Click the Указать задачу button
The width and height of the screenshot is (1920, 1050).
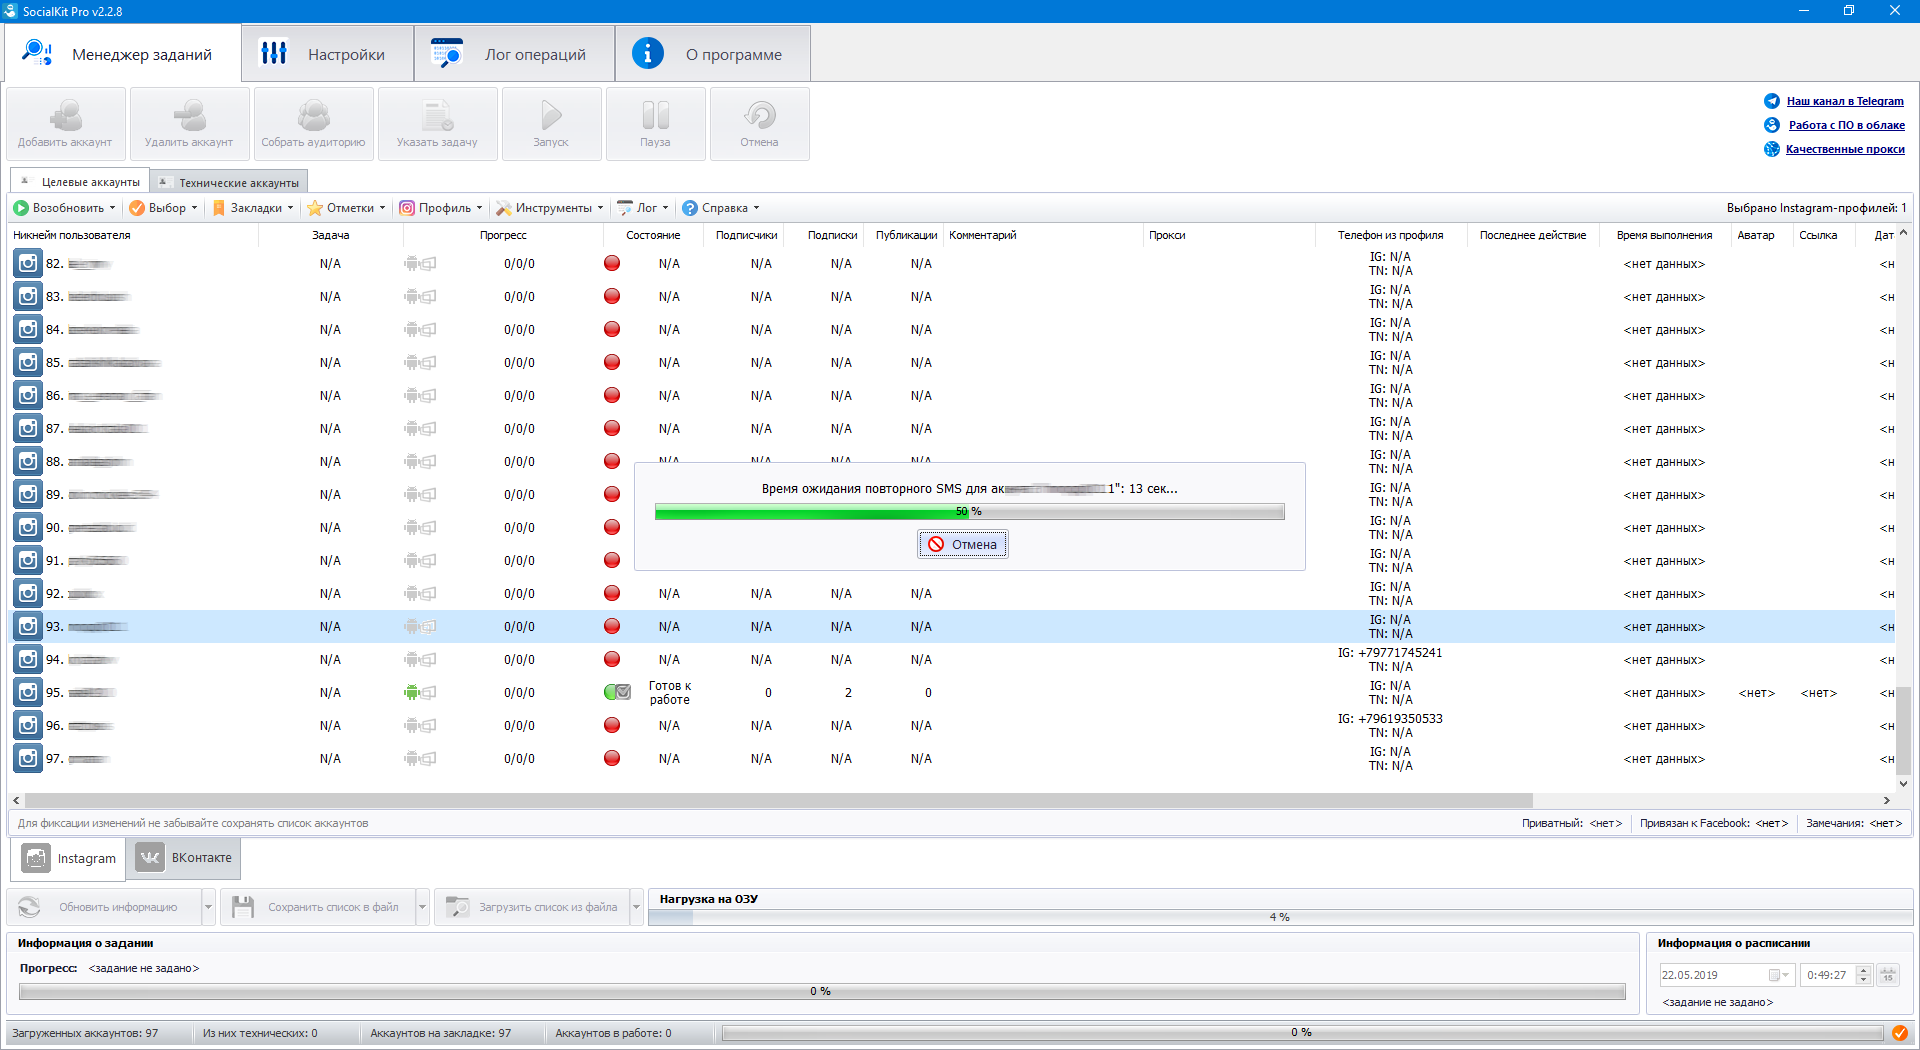437,124
